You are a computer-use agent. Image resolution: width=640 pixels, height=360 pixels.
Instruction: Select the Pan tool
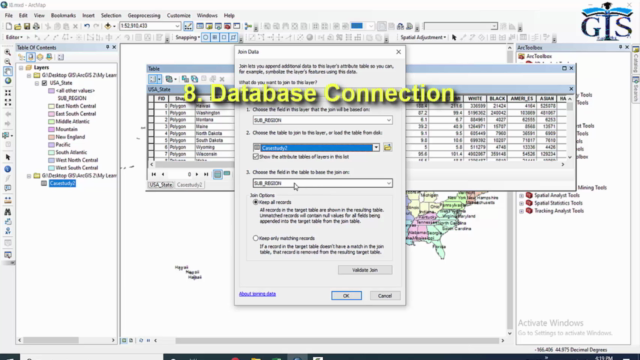[x=7, y=71]
